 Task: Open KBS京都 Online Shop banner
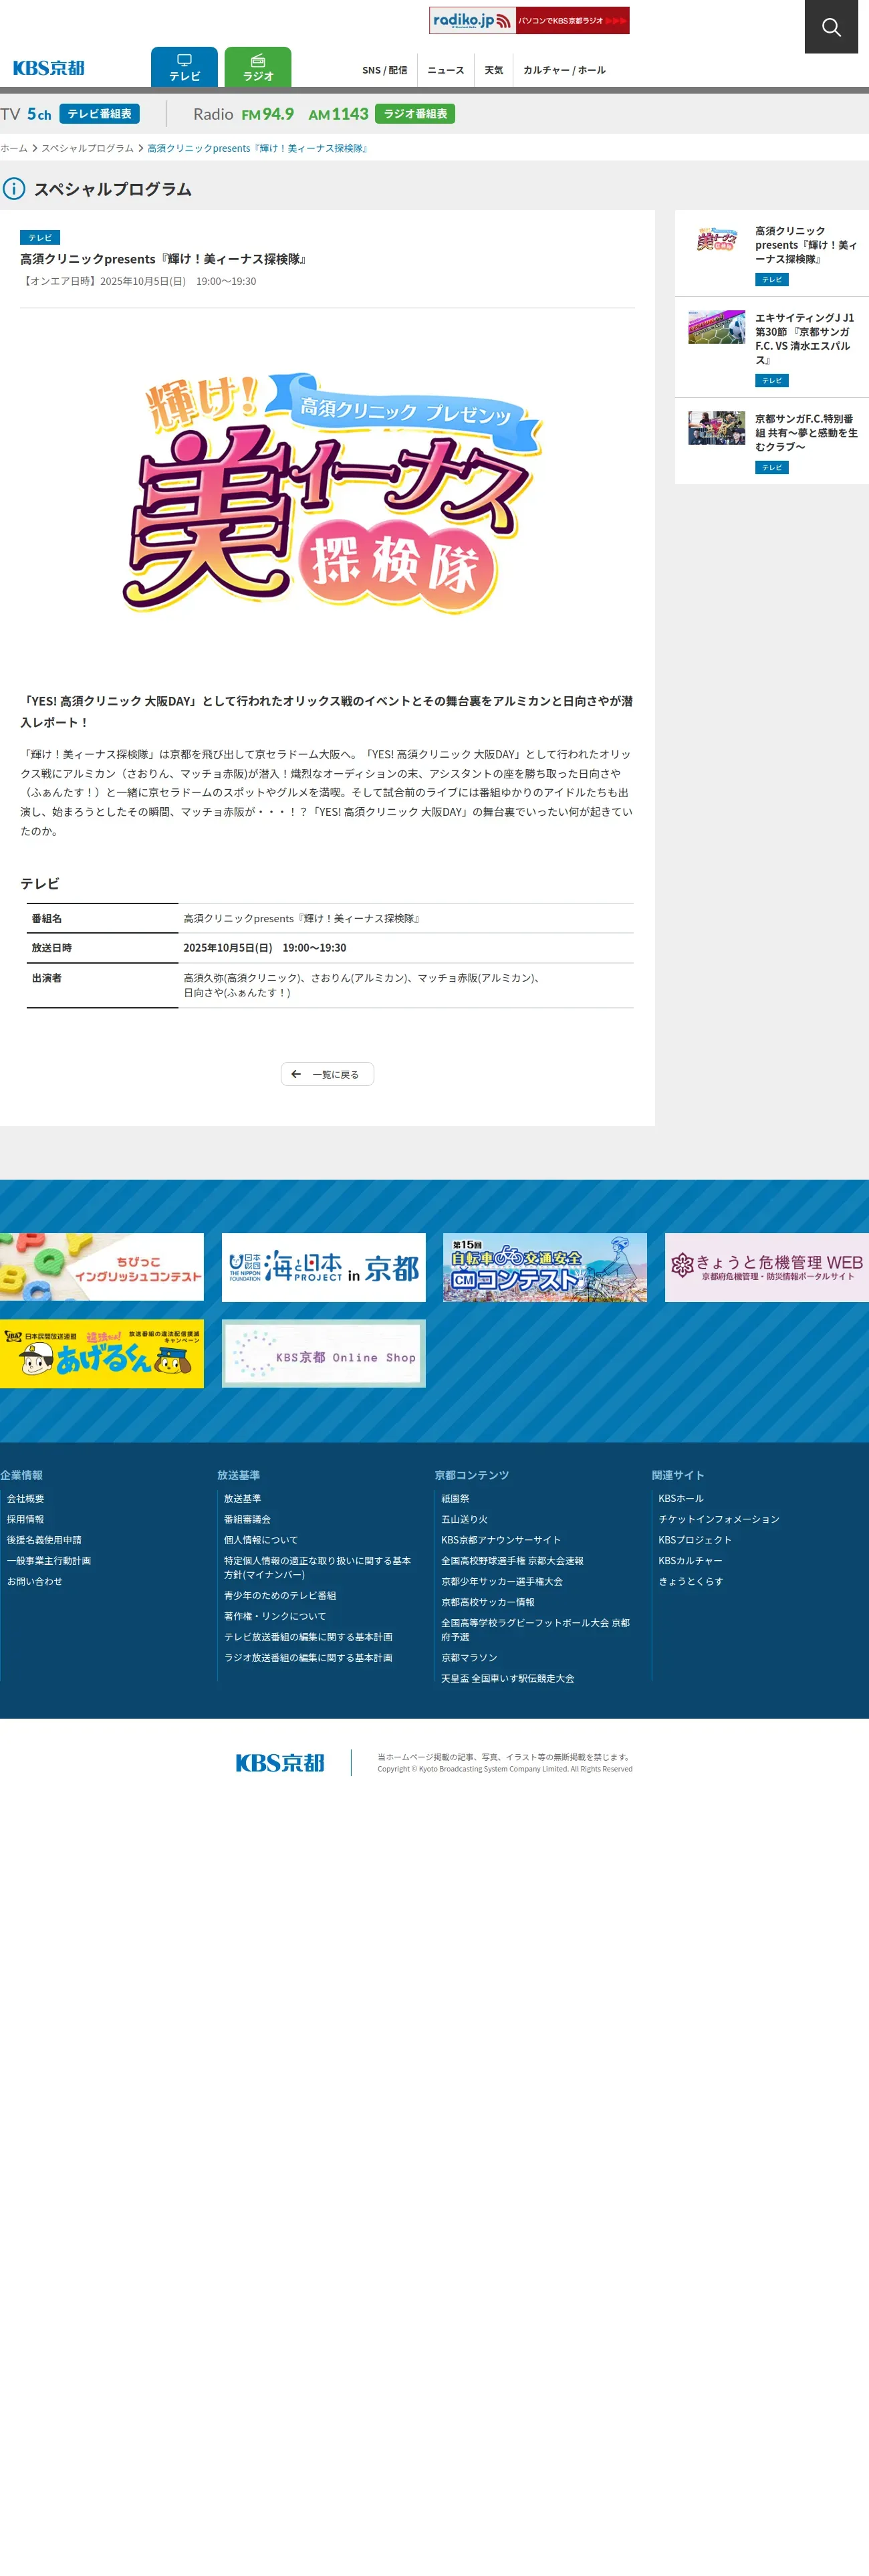click(x=323, y=1354)
